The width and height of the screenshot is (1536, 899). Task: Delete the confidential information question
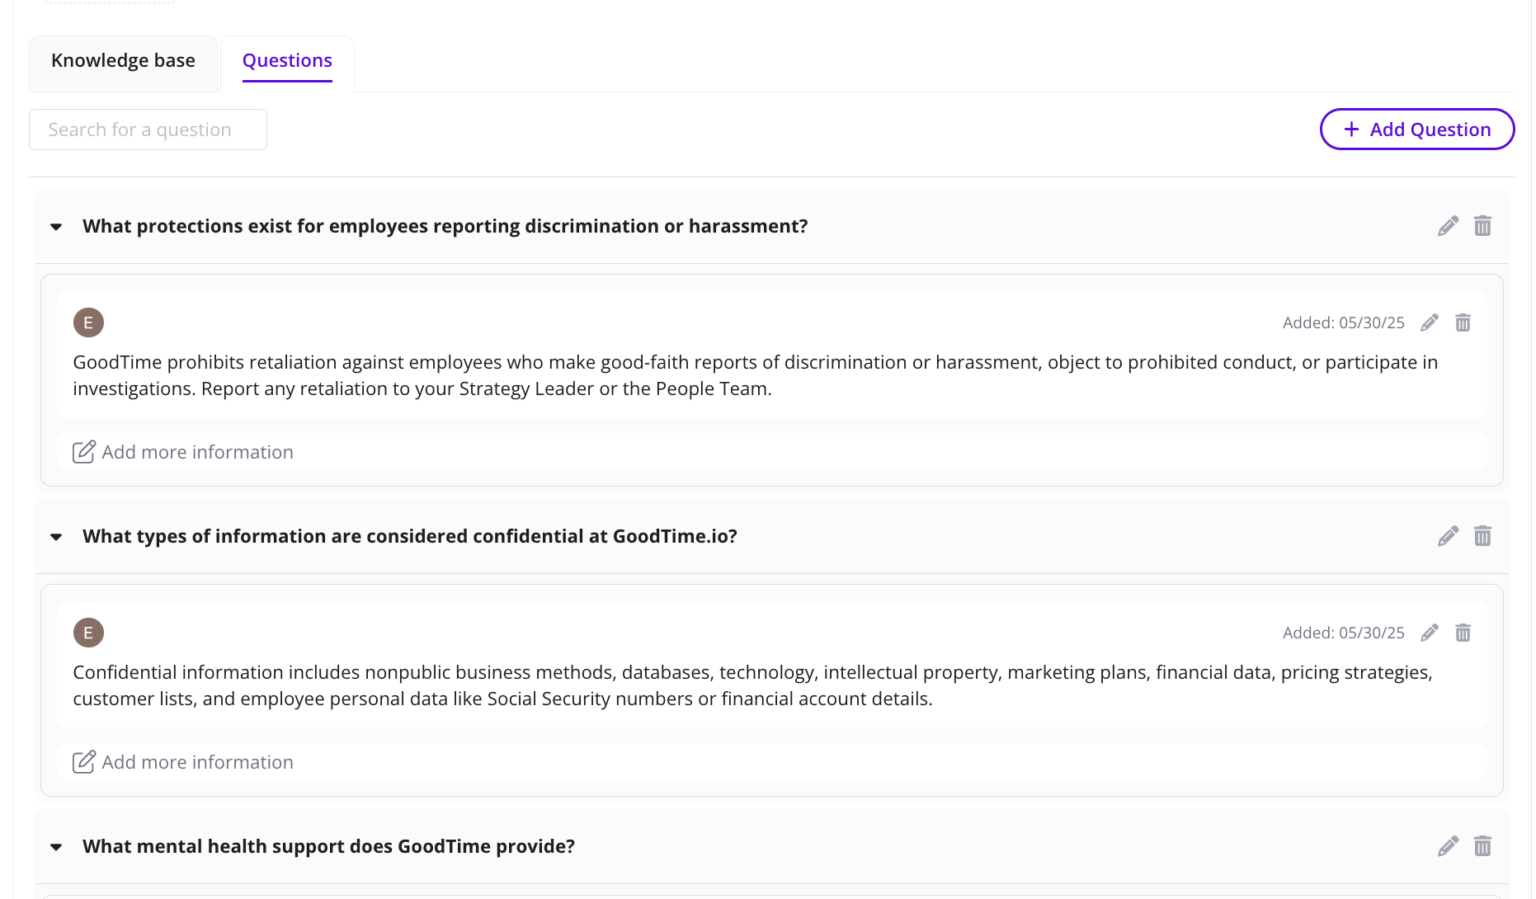pyautogui.click(x=1483, y=536)
